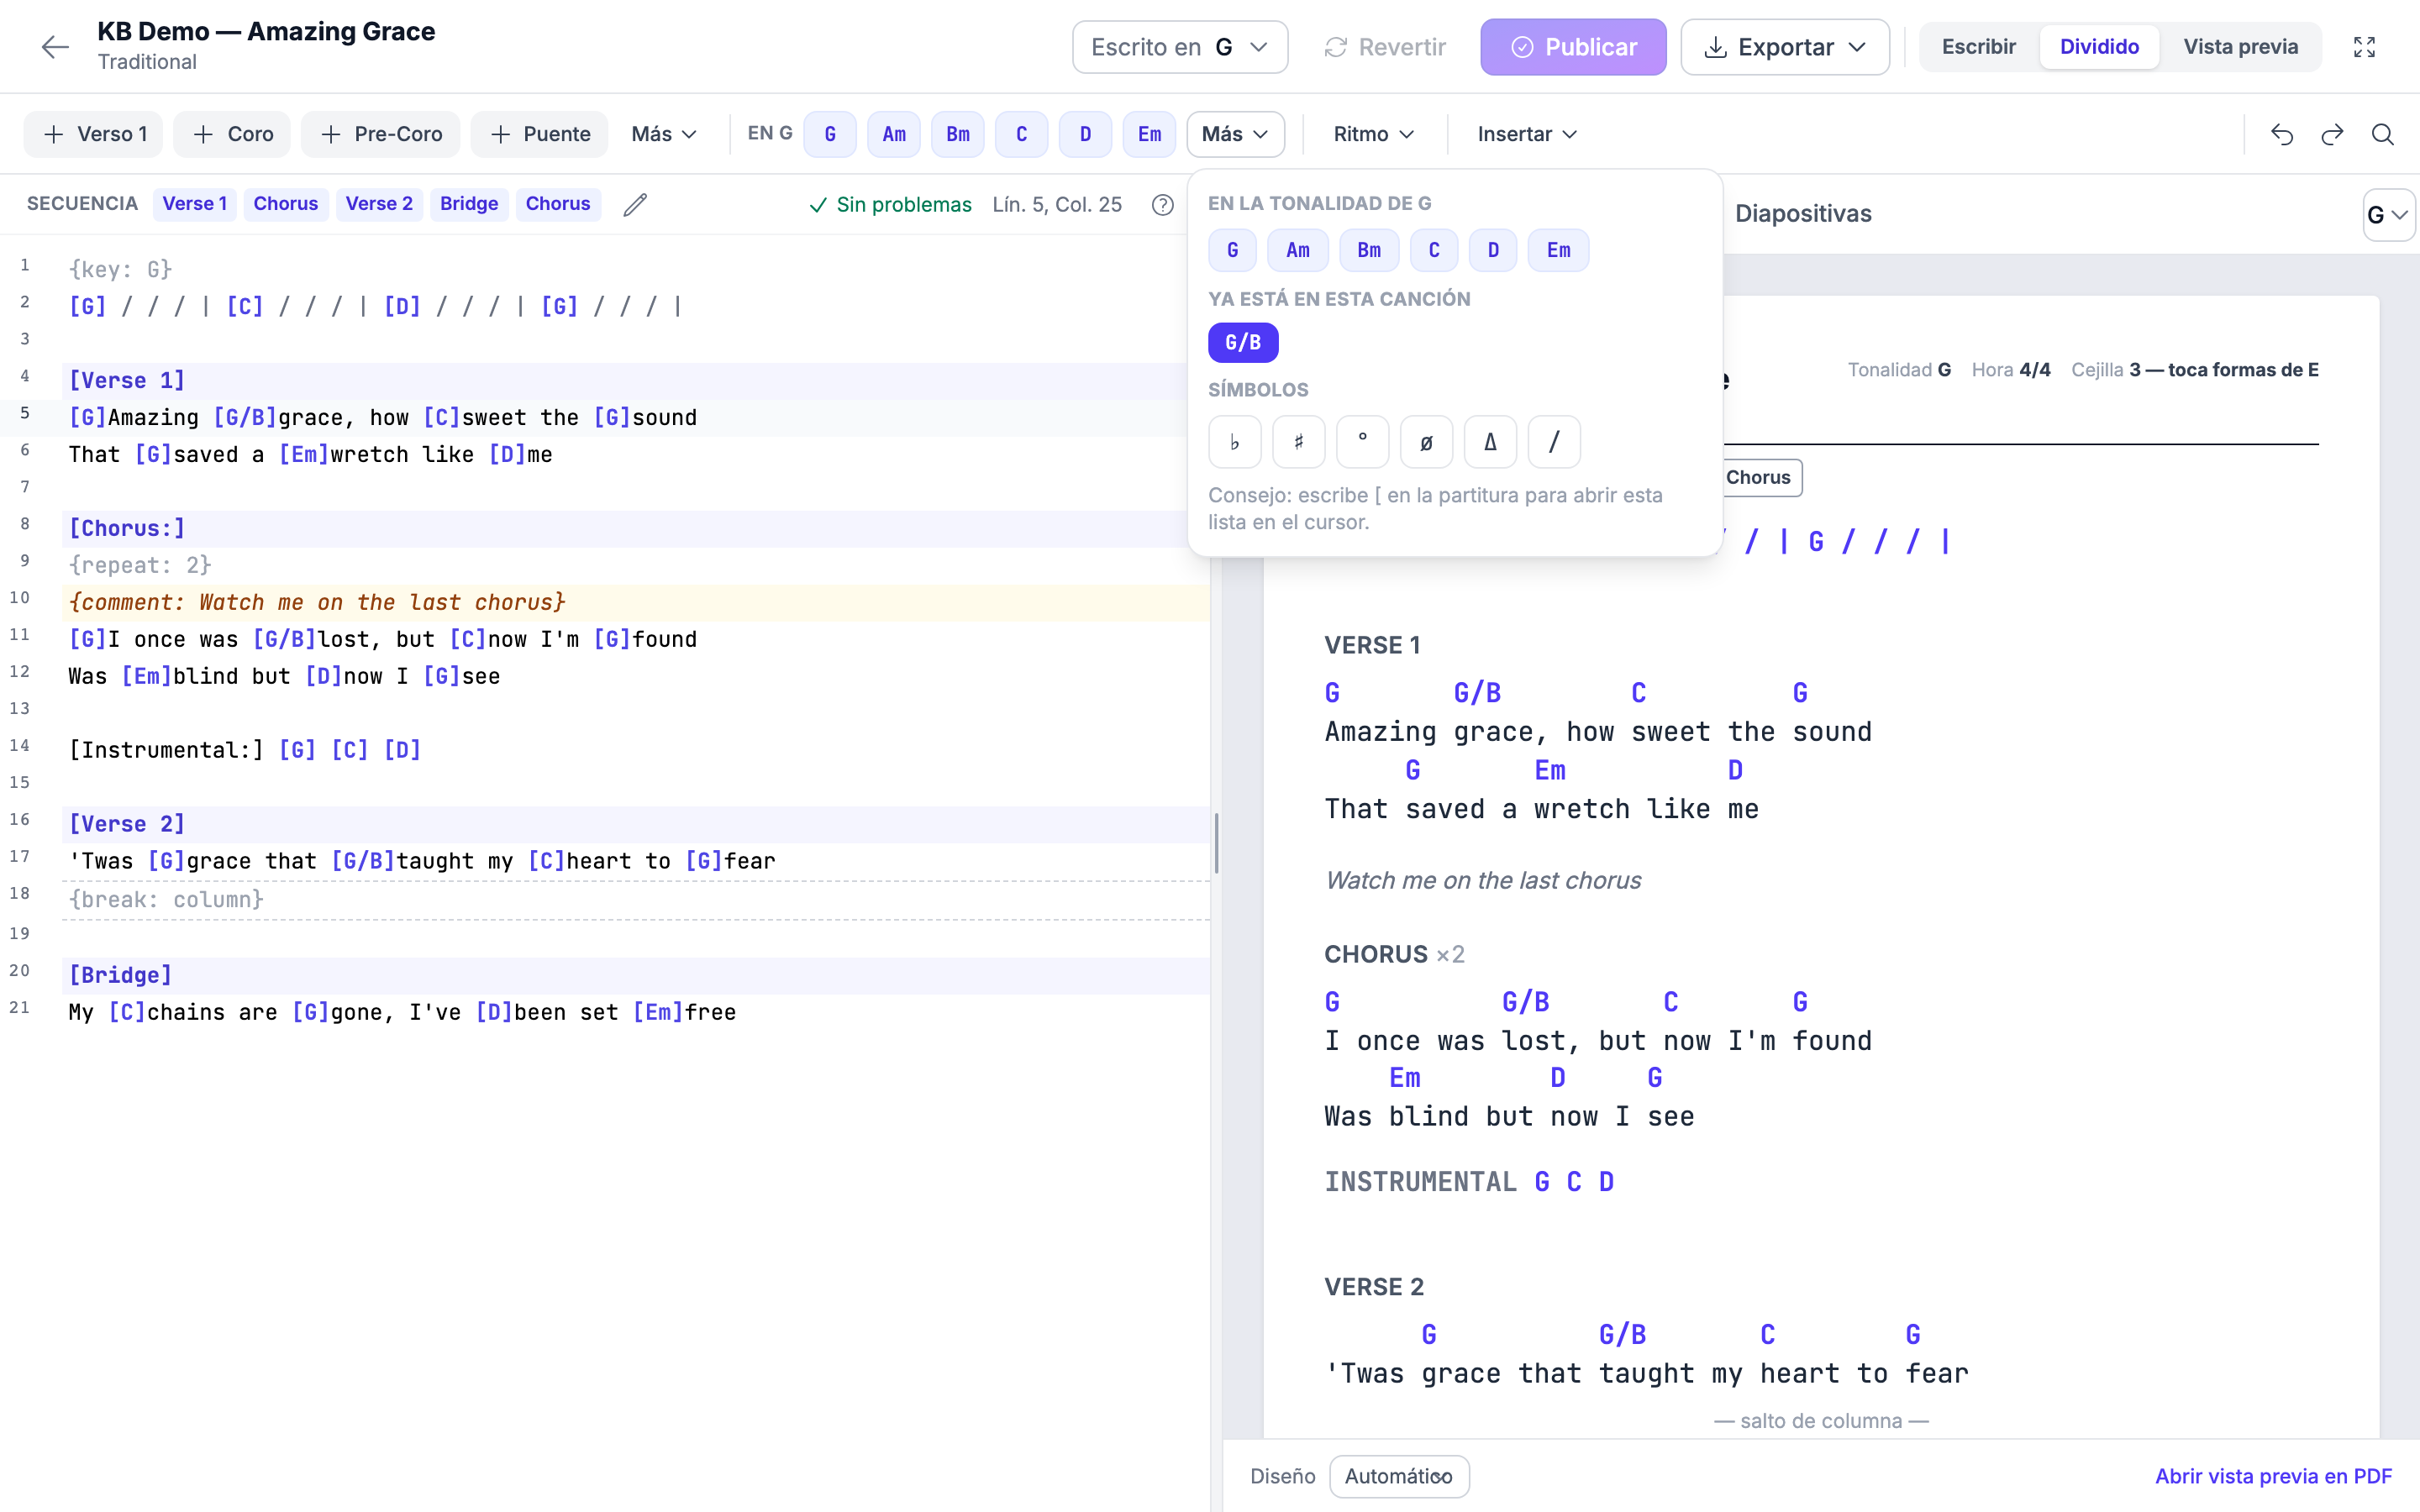Insert Em chord from the popup list
2420x1512 pixels.
(x=1558, y=250)
